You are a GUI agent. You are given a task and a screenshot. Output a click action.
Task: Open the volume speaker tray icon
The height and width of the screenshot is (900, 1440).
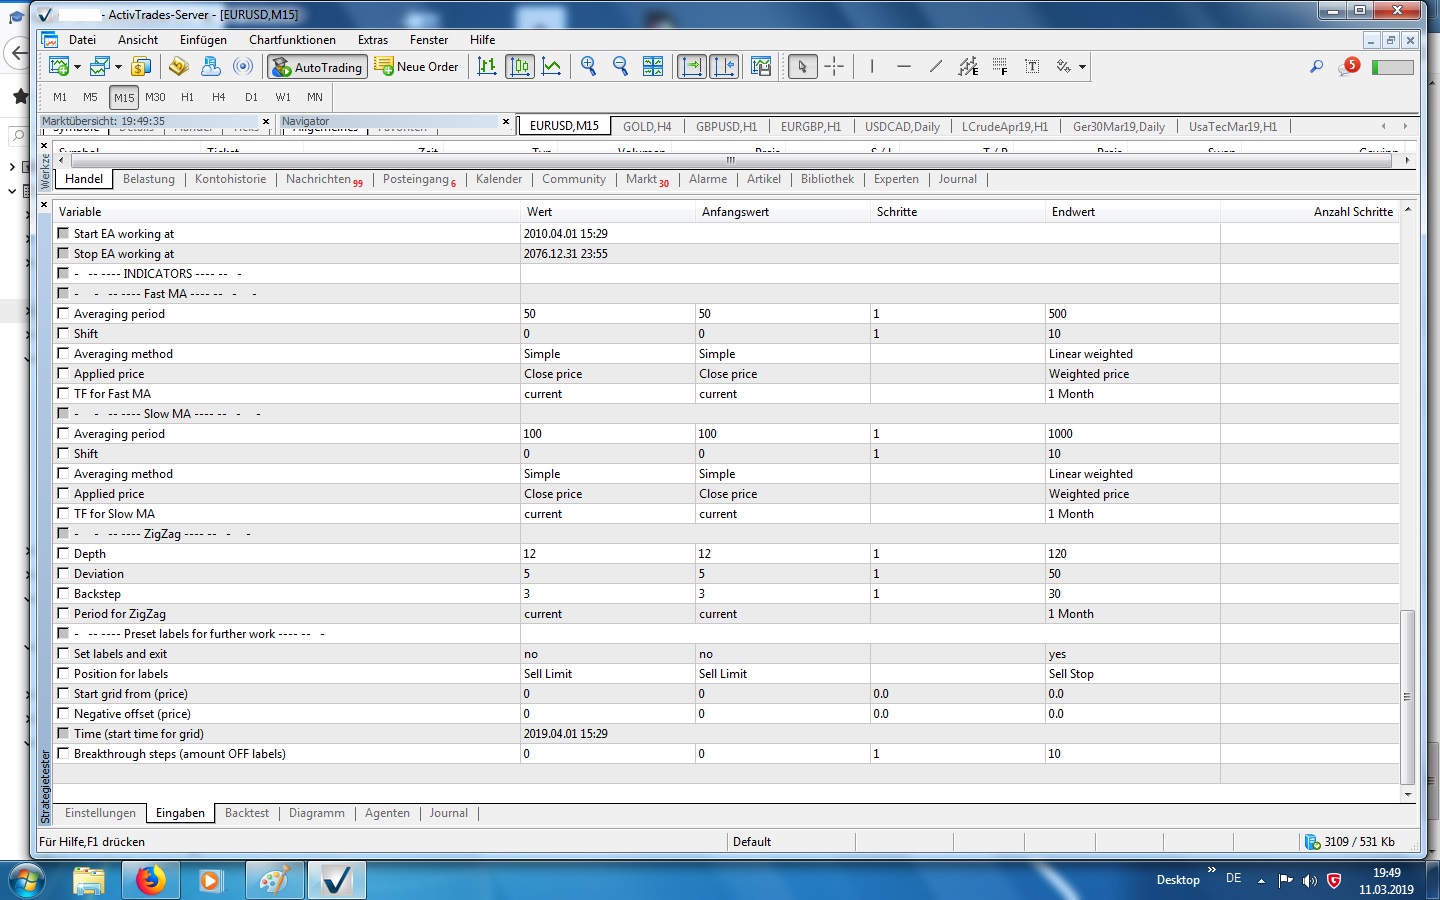point(1310,881)
